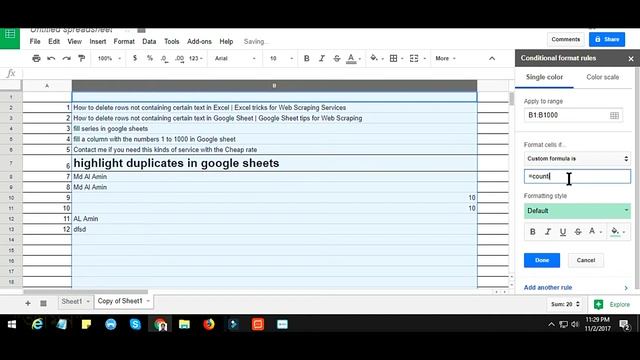Open the font size 10 dropdown
The width and height of the screenshot is (640, 360).
coord(281,58)
